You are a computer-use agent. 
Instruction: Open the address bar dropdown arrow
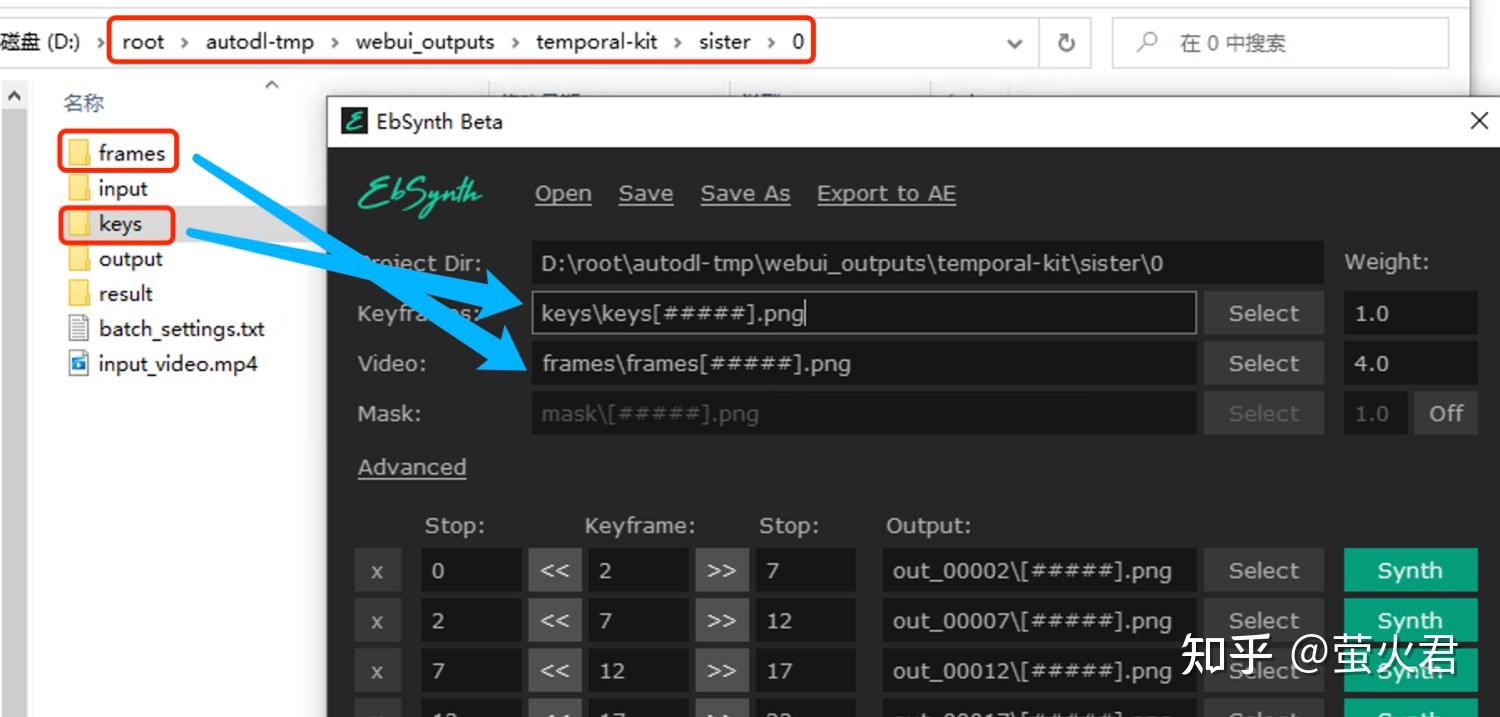pos(1013,43)
